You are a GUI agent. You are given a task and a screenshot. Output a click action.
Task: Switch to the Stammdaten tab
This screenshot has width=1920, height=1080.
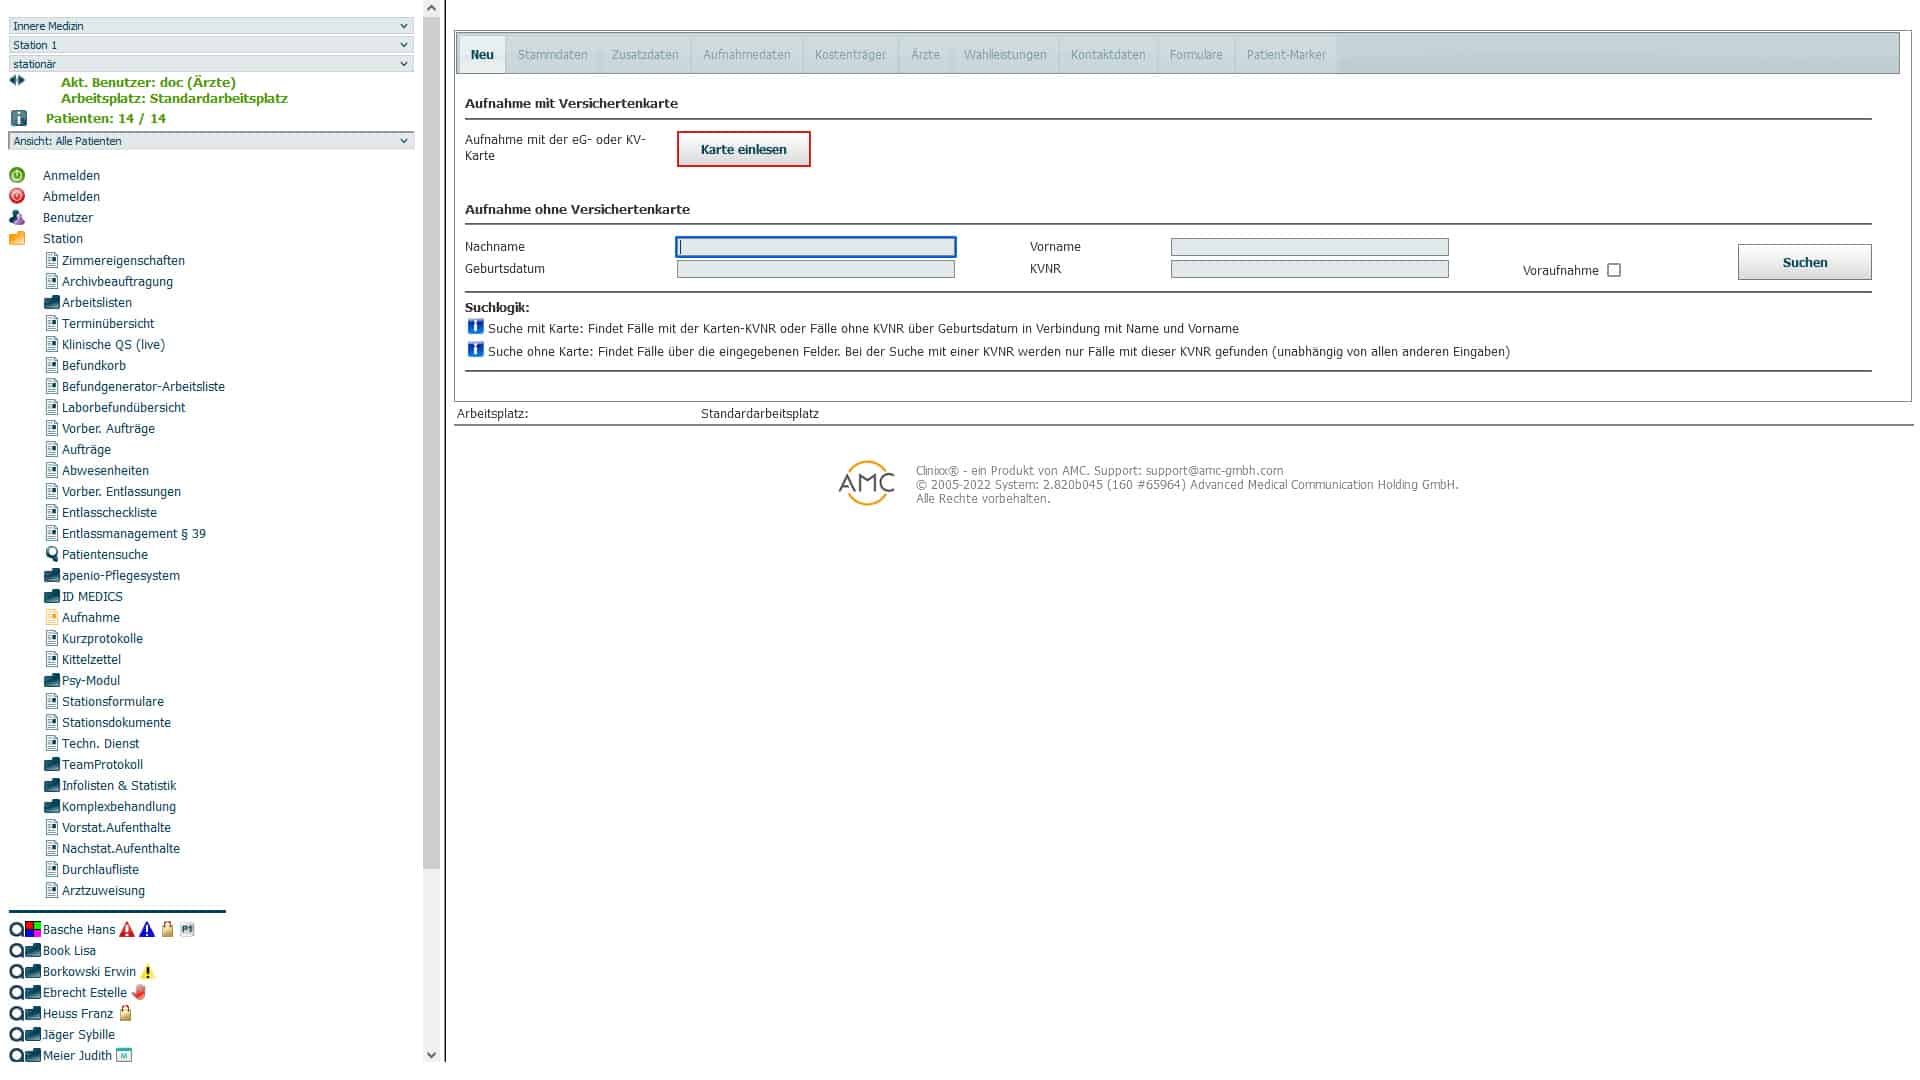pos(552,55)
